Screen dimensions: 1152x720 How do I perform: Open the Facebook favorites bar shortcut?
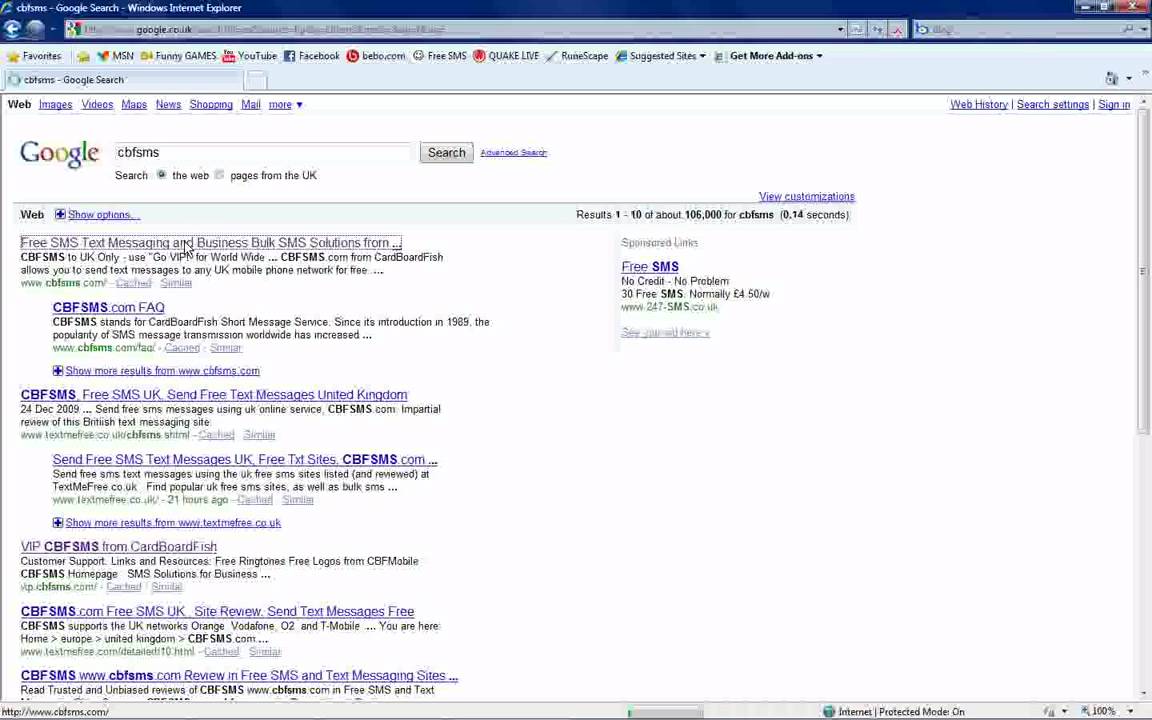coord(312,56)
